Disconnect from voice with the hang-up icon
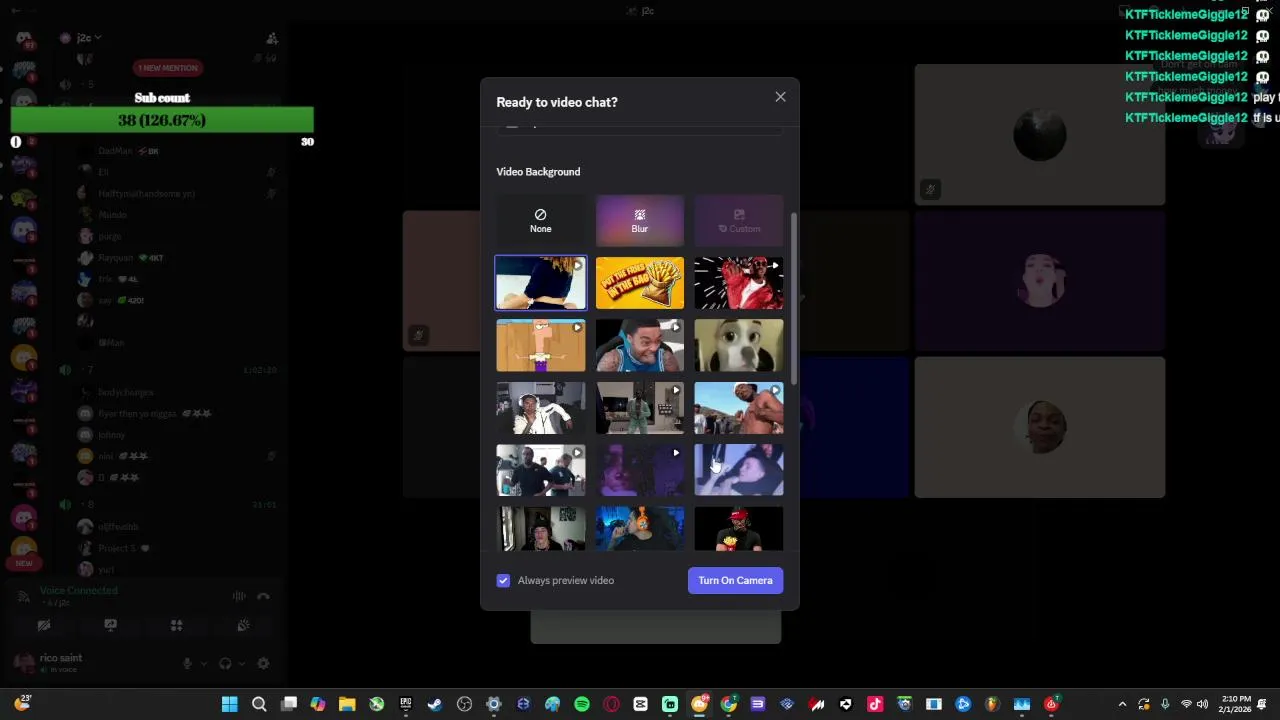1280x720 pixels. pos(264,596)
